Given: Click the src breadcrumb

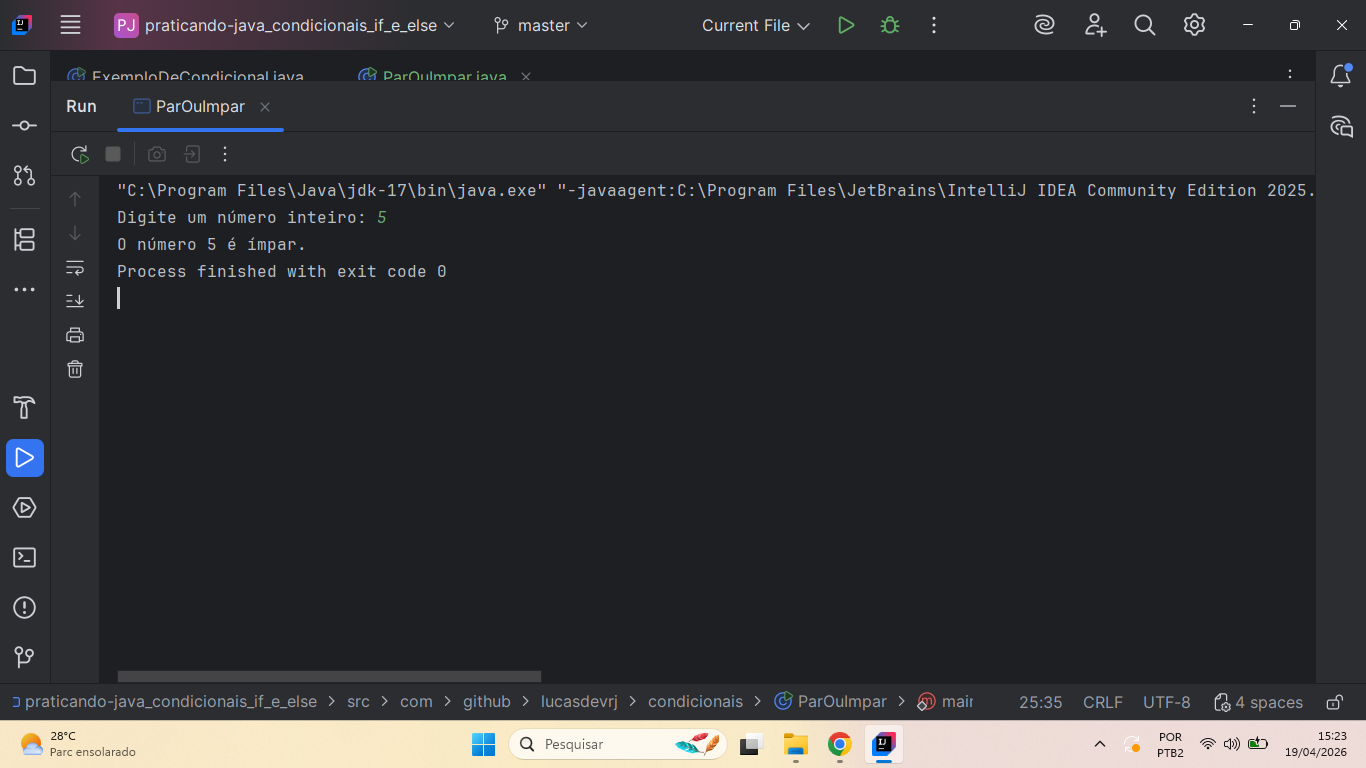Looking at the screenshot, I should tap(358, 702).
